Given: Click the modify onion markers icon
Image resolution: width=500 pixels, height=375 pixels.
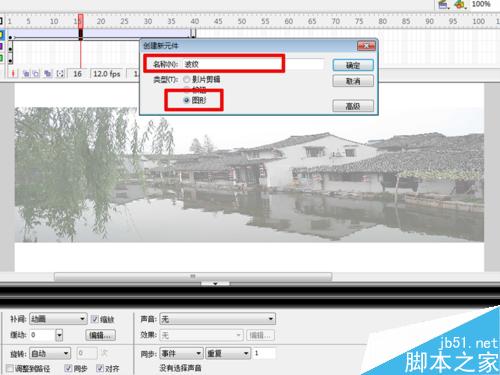Looking at the screenshot, I should tap(60, 73).
